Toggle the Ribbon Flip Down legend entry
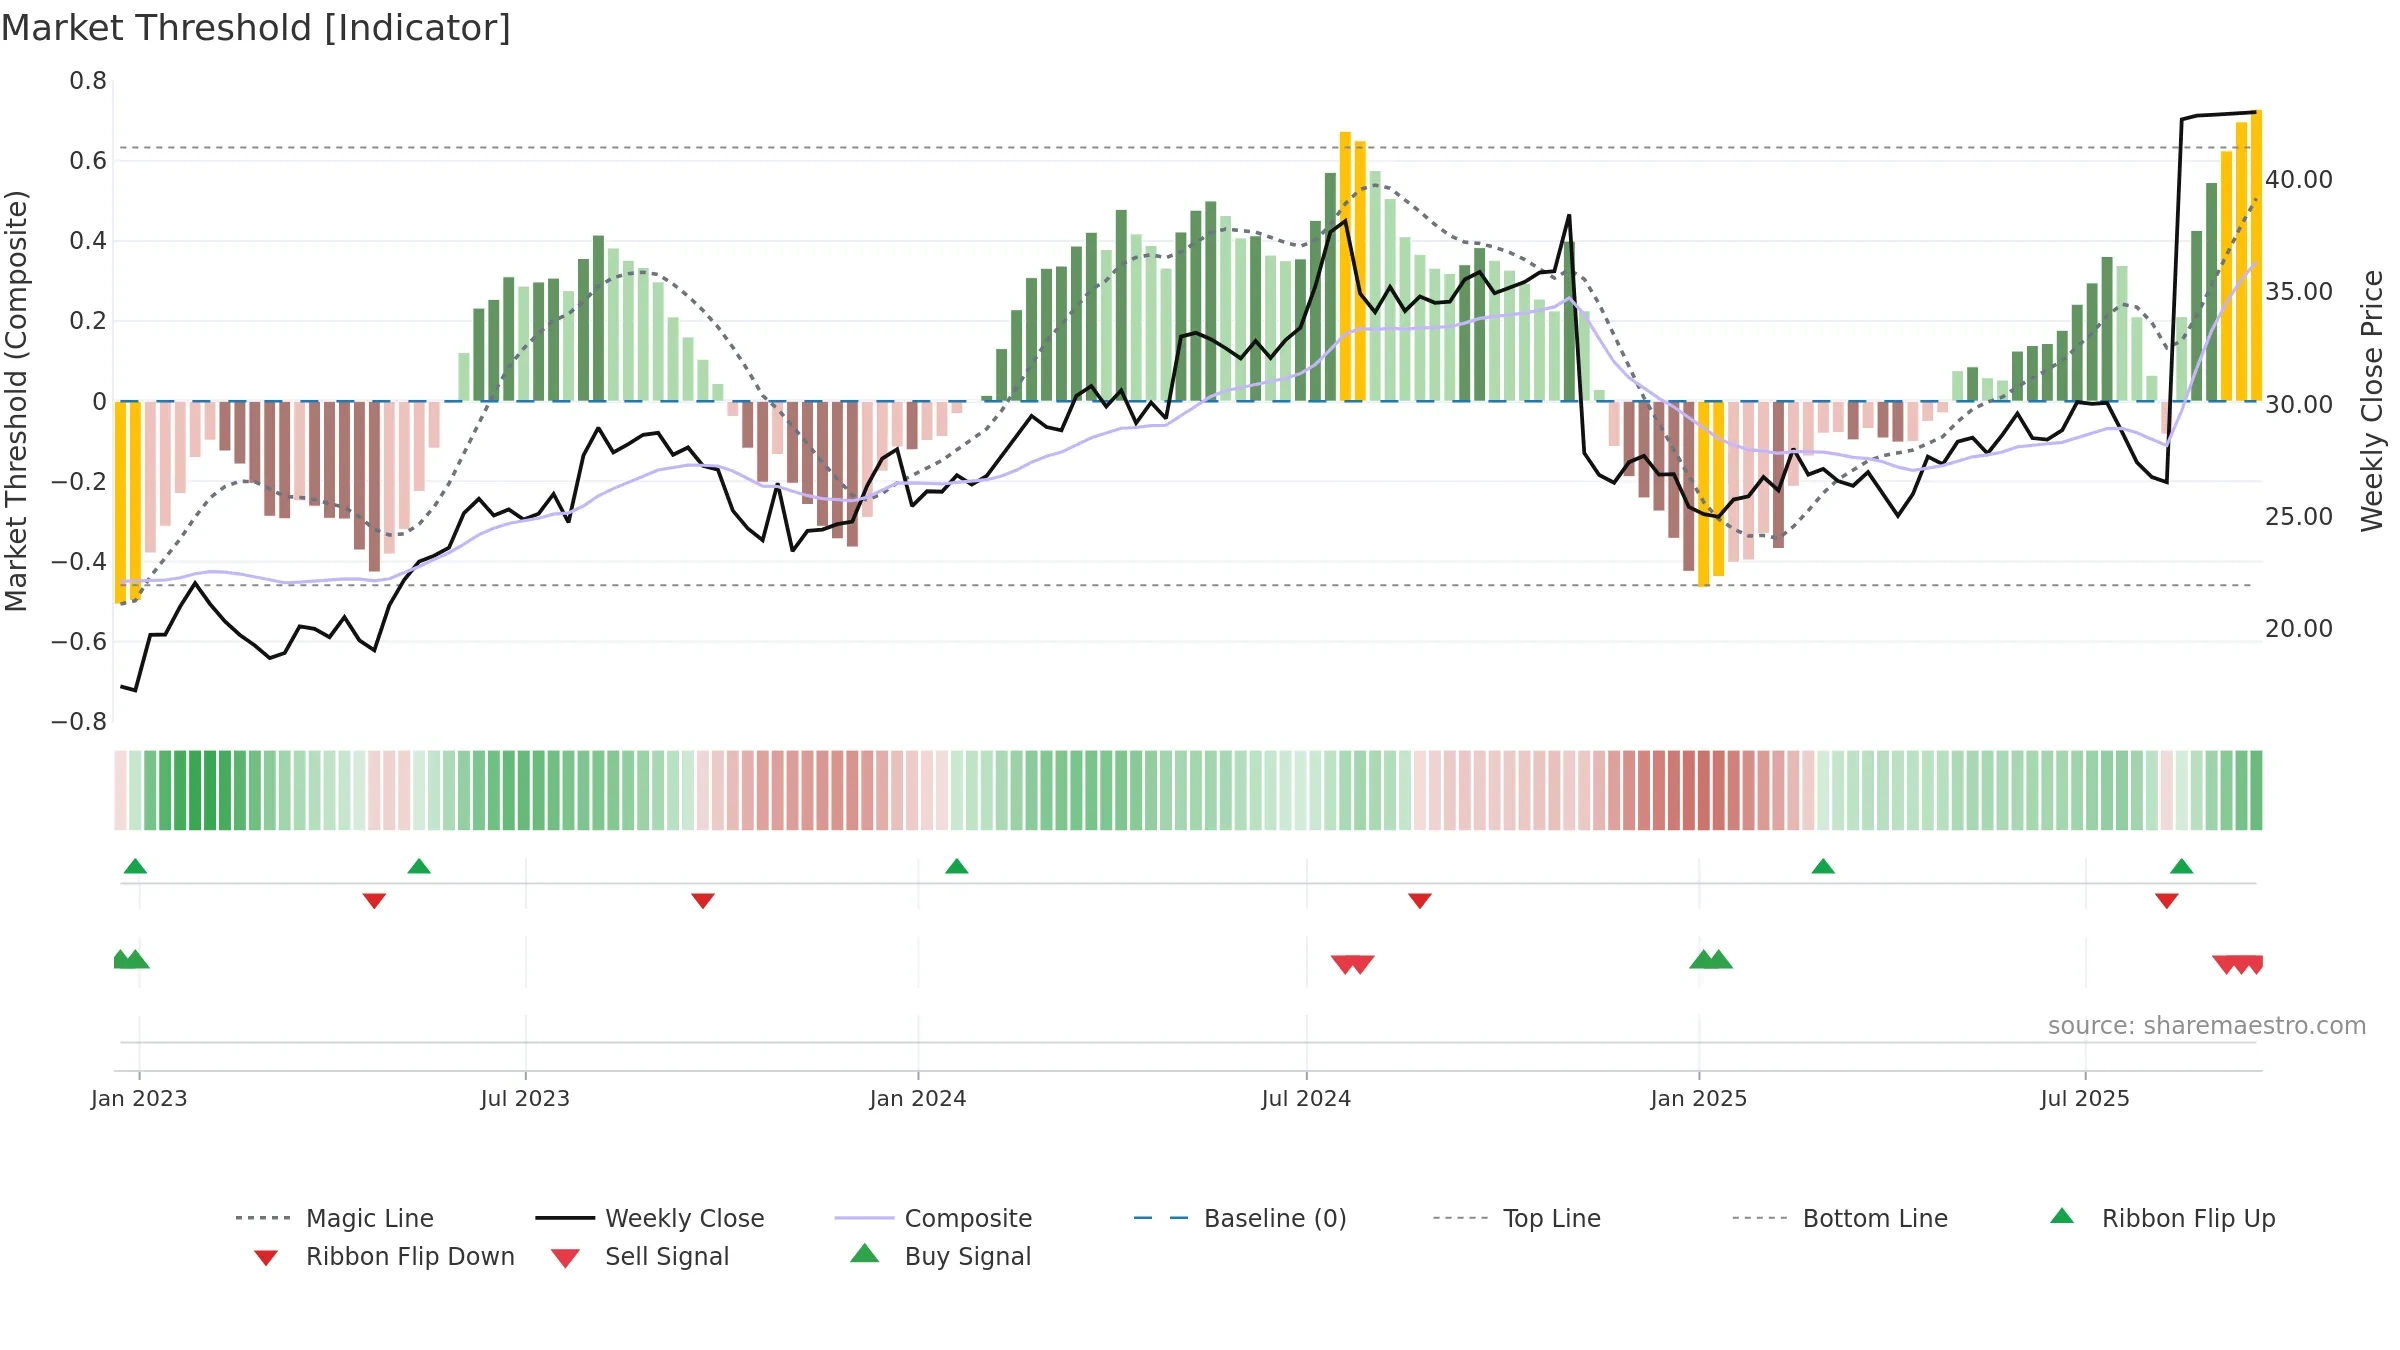This screenshot has width=2400, height=1350. click(x=383, y=1256)
